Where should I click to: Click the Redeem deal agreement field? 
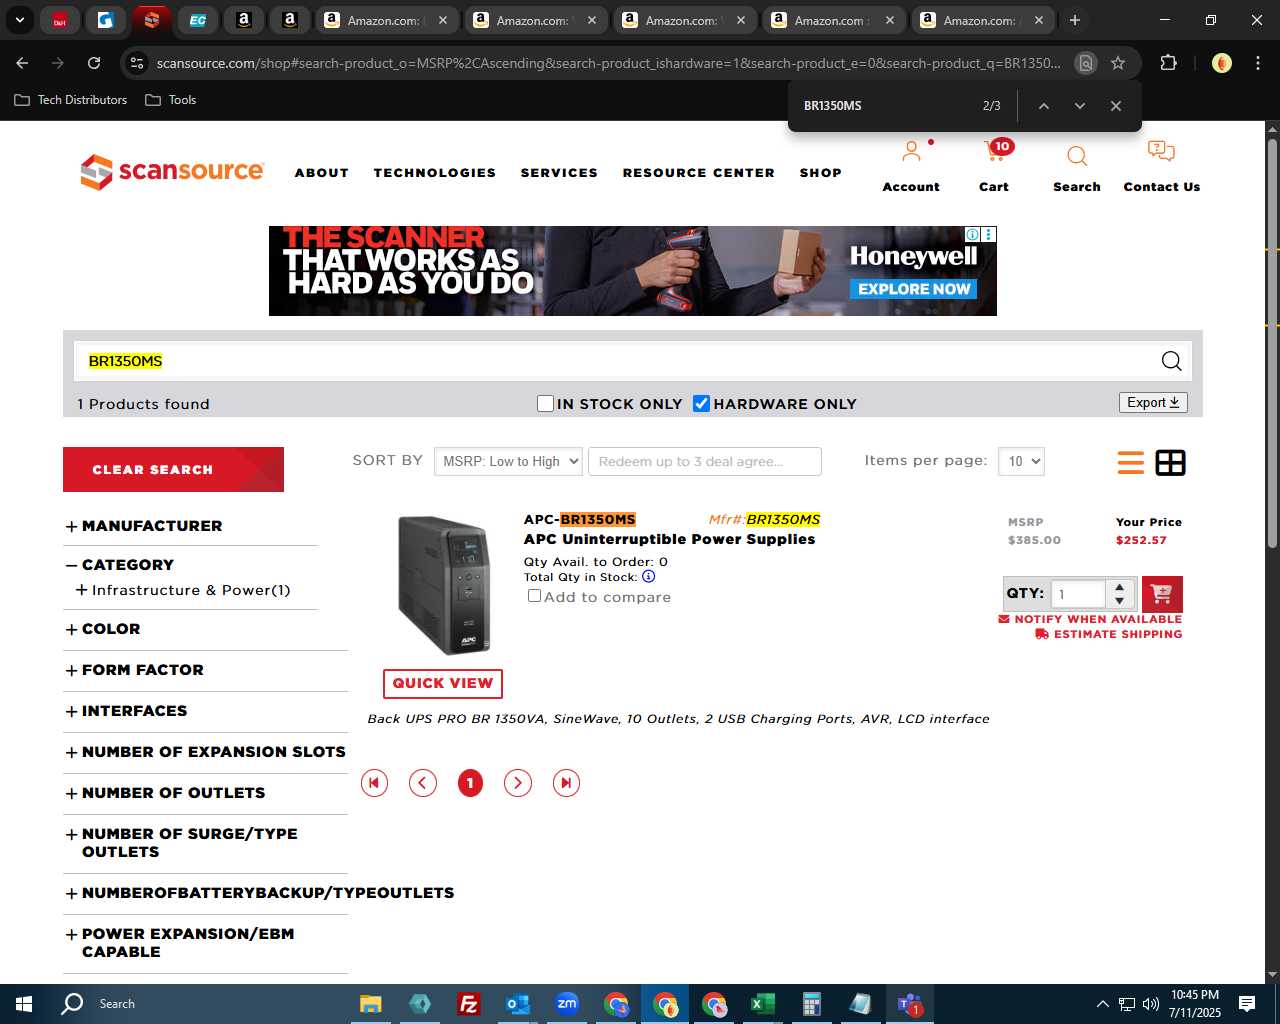pos(705,461)
